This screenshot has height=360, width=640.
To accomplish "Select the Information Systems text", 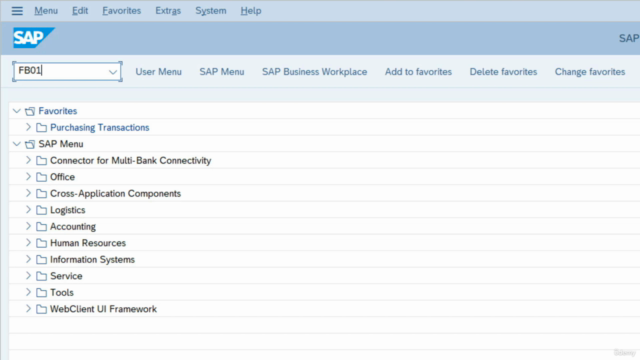I will 92,260.
